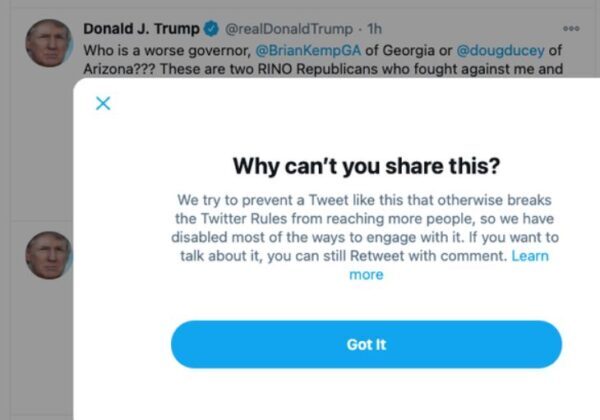The image size is (600, 420).
Task: Close the dialog with the X icon
Action: 102,104
